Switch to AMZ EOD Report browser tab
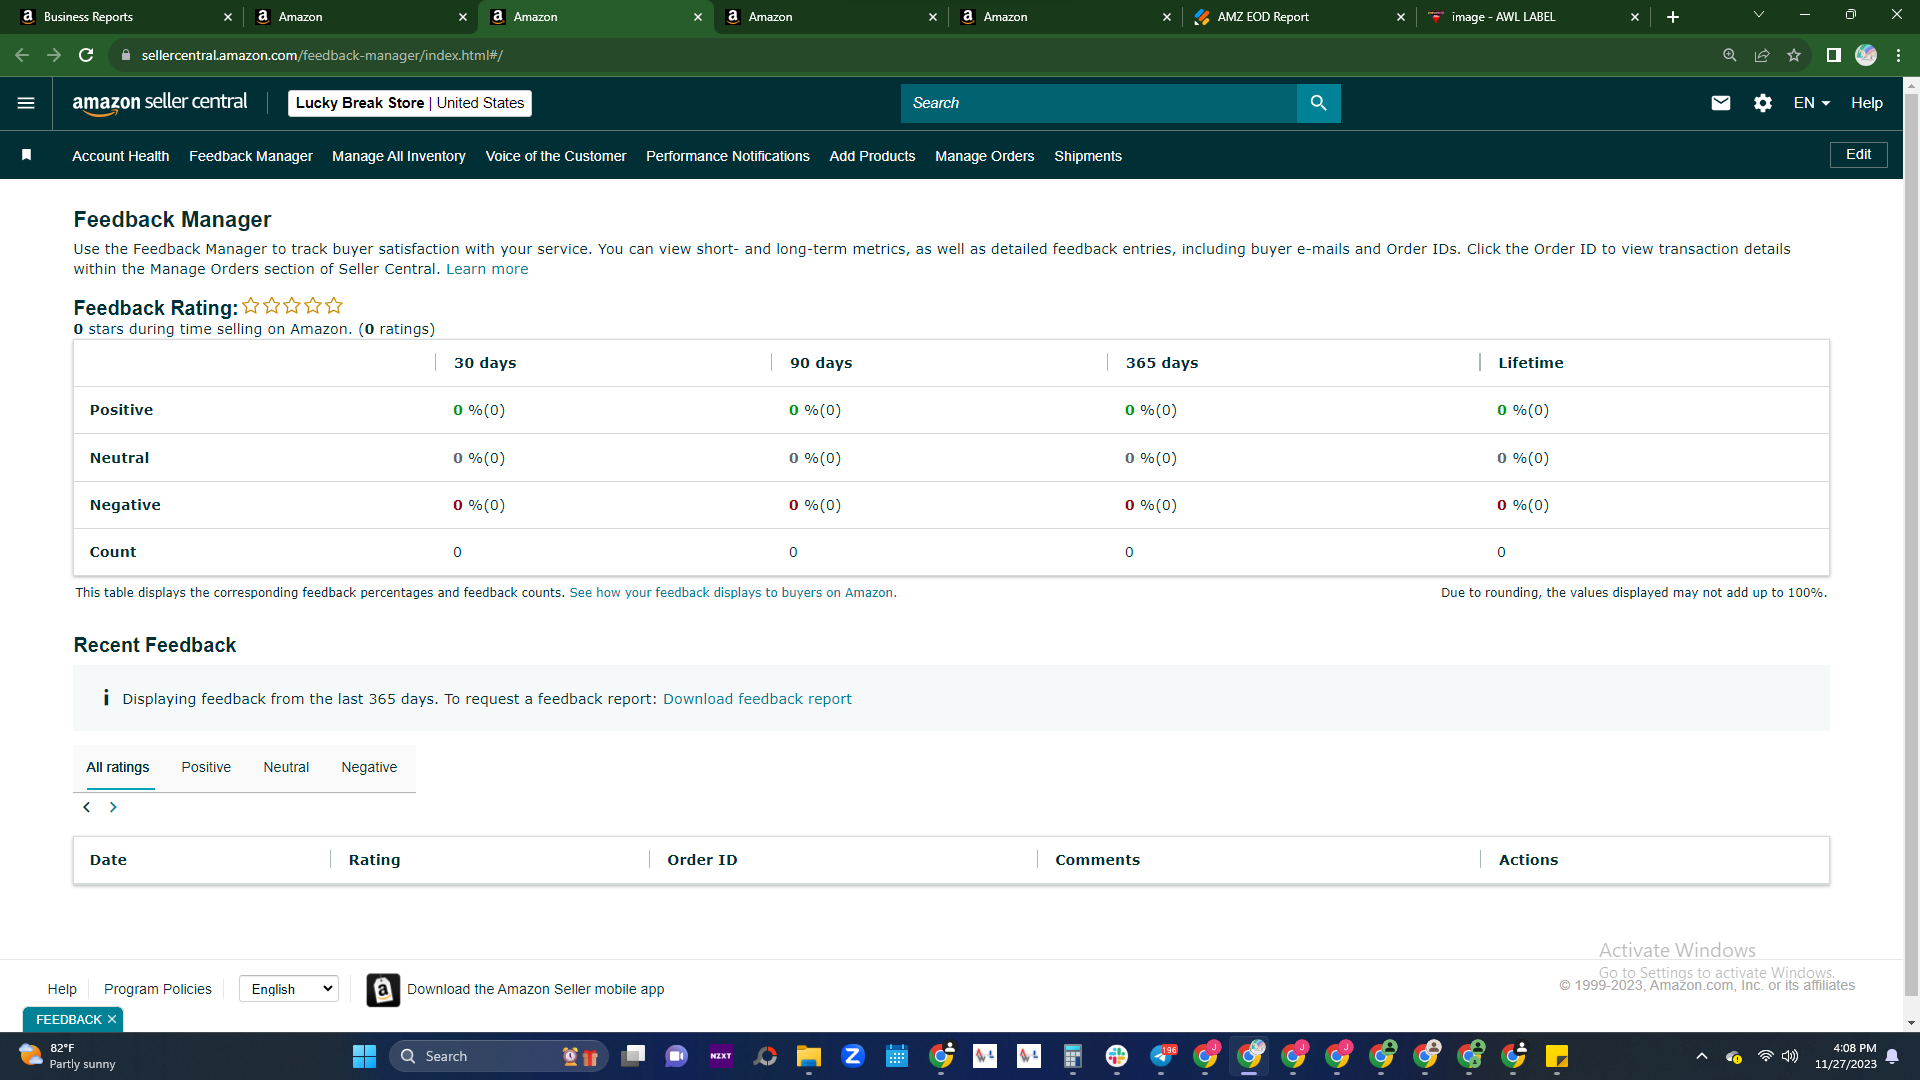The image size is (1920, 1080). pos(1300,17)
